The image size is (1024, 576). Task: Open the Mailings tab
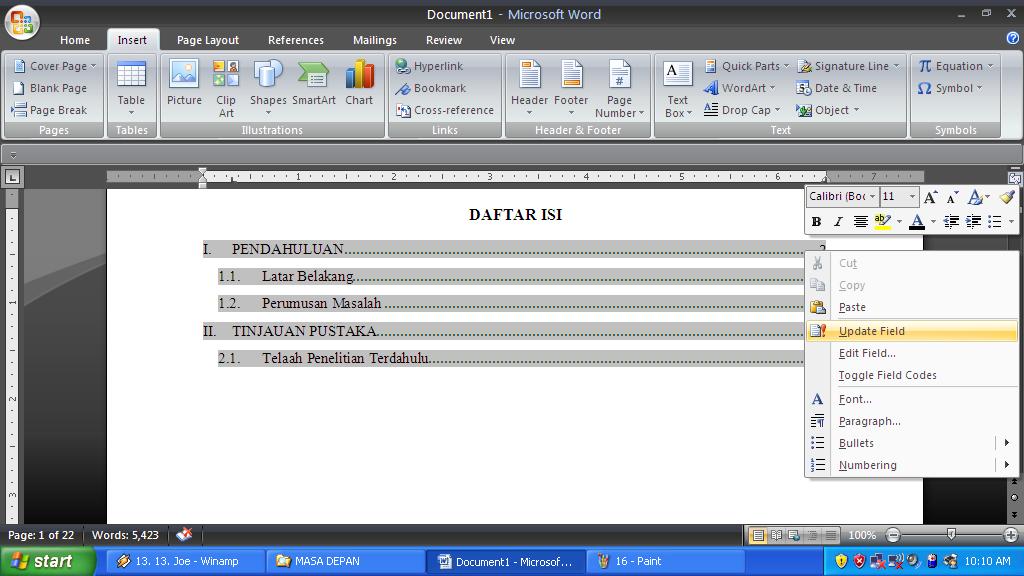(x=375, y=40)
